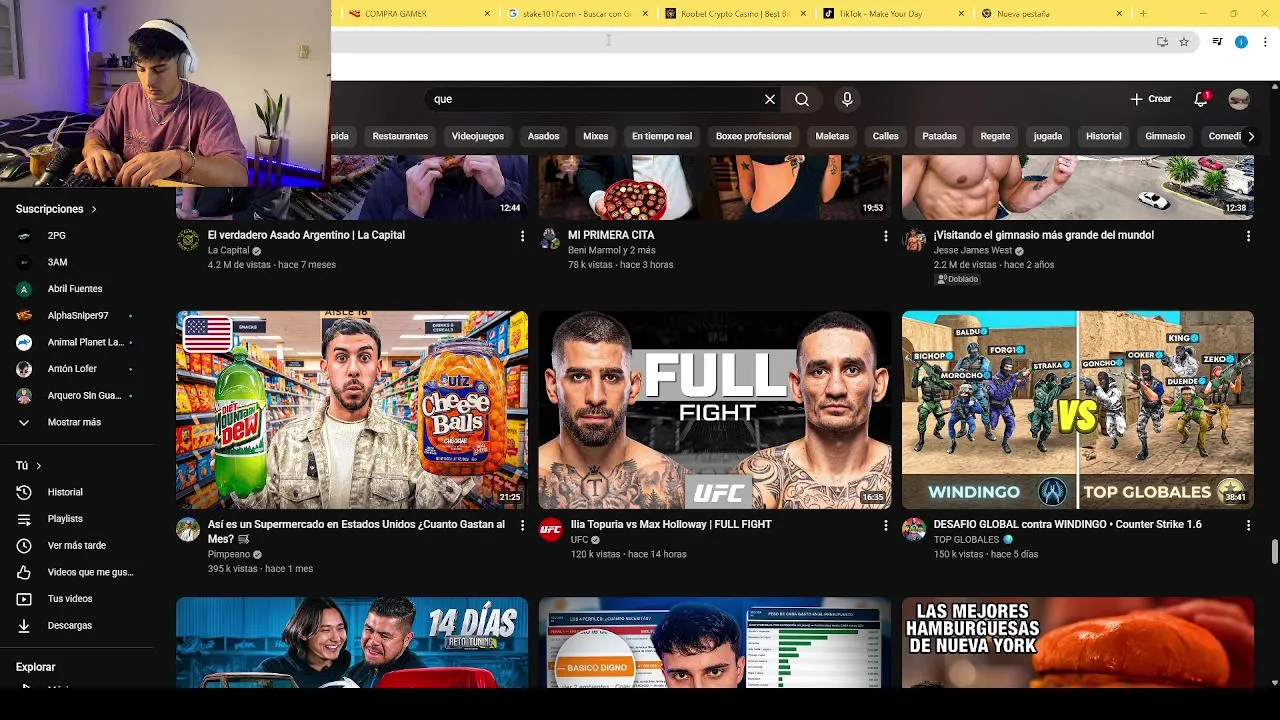Open the TOP GLOBALES channel avatar
This screenshot has height=720, width=1280.
pyautogui.click(x=914, y=529)
